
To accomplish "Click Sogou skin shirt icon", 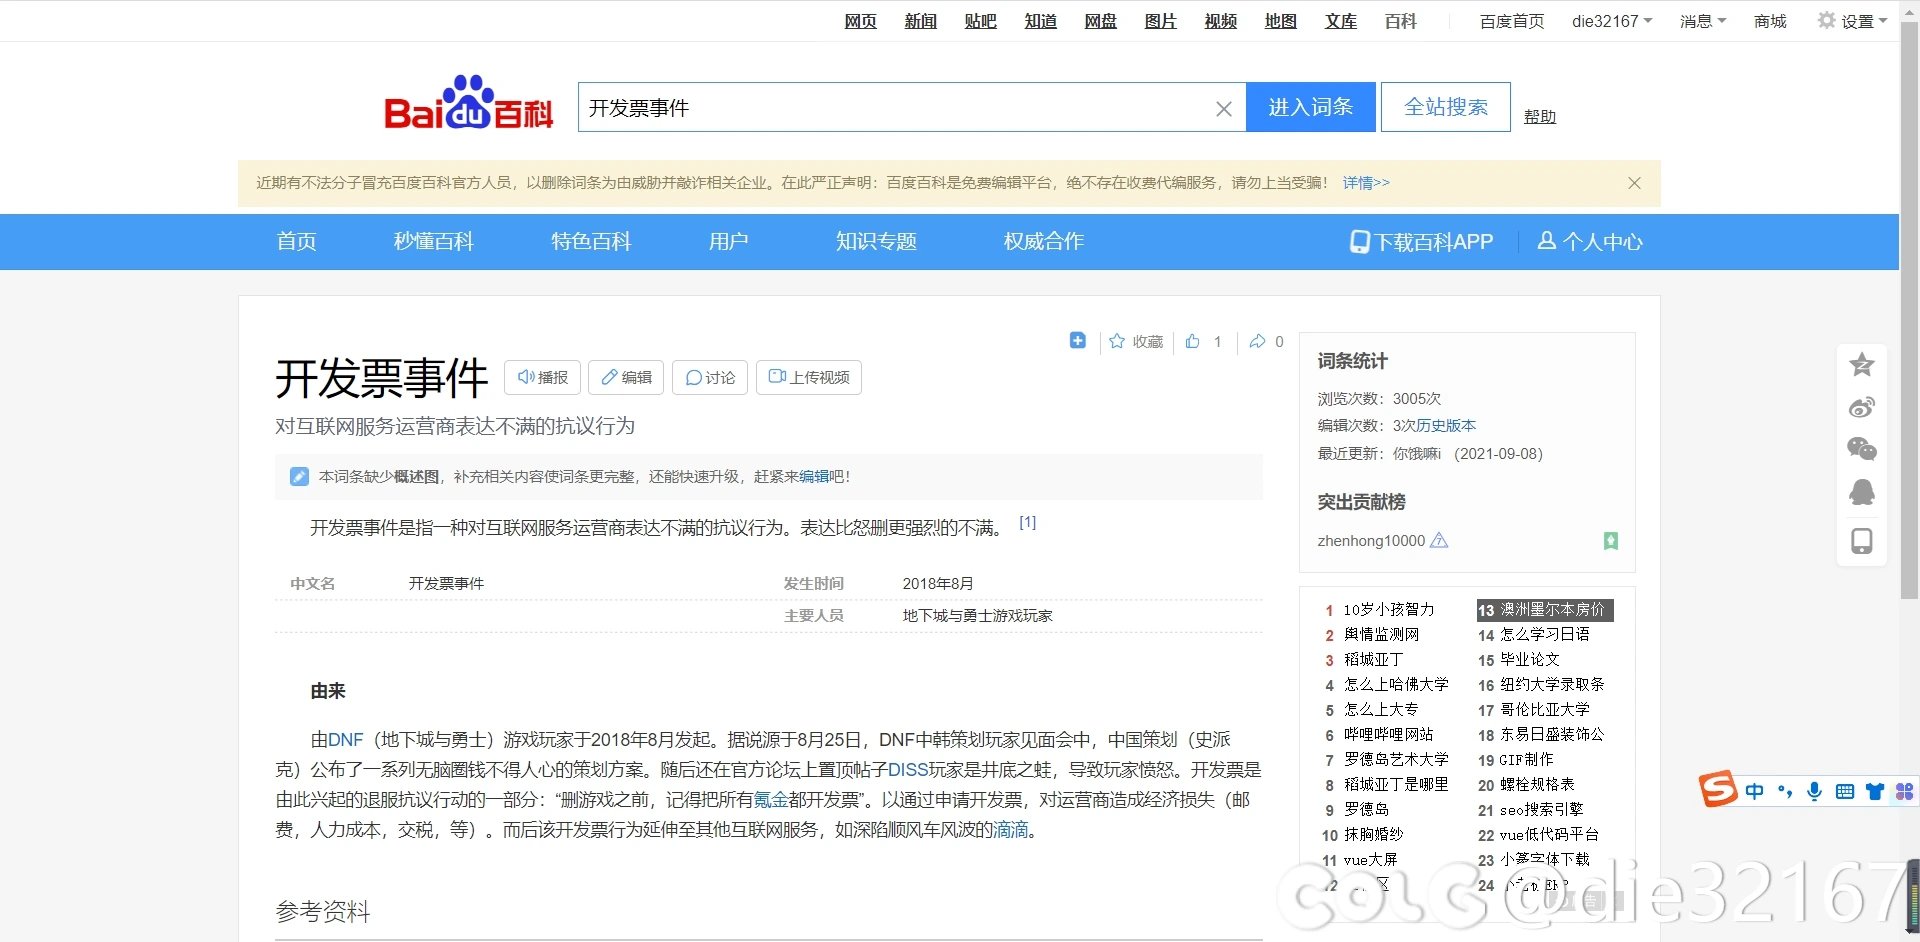I will 1875,792.
